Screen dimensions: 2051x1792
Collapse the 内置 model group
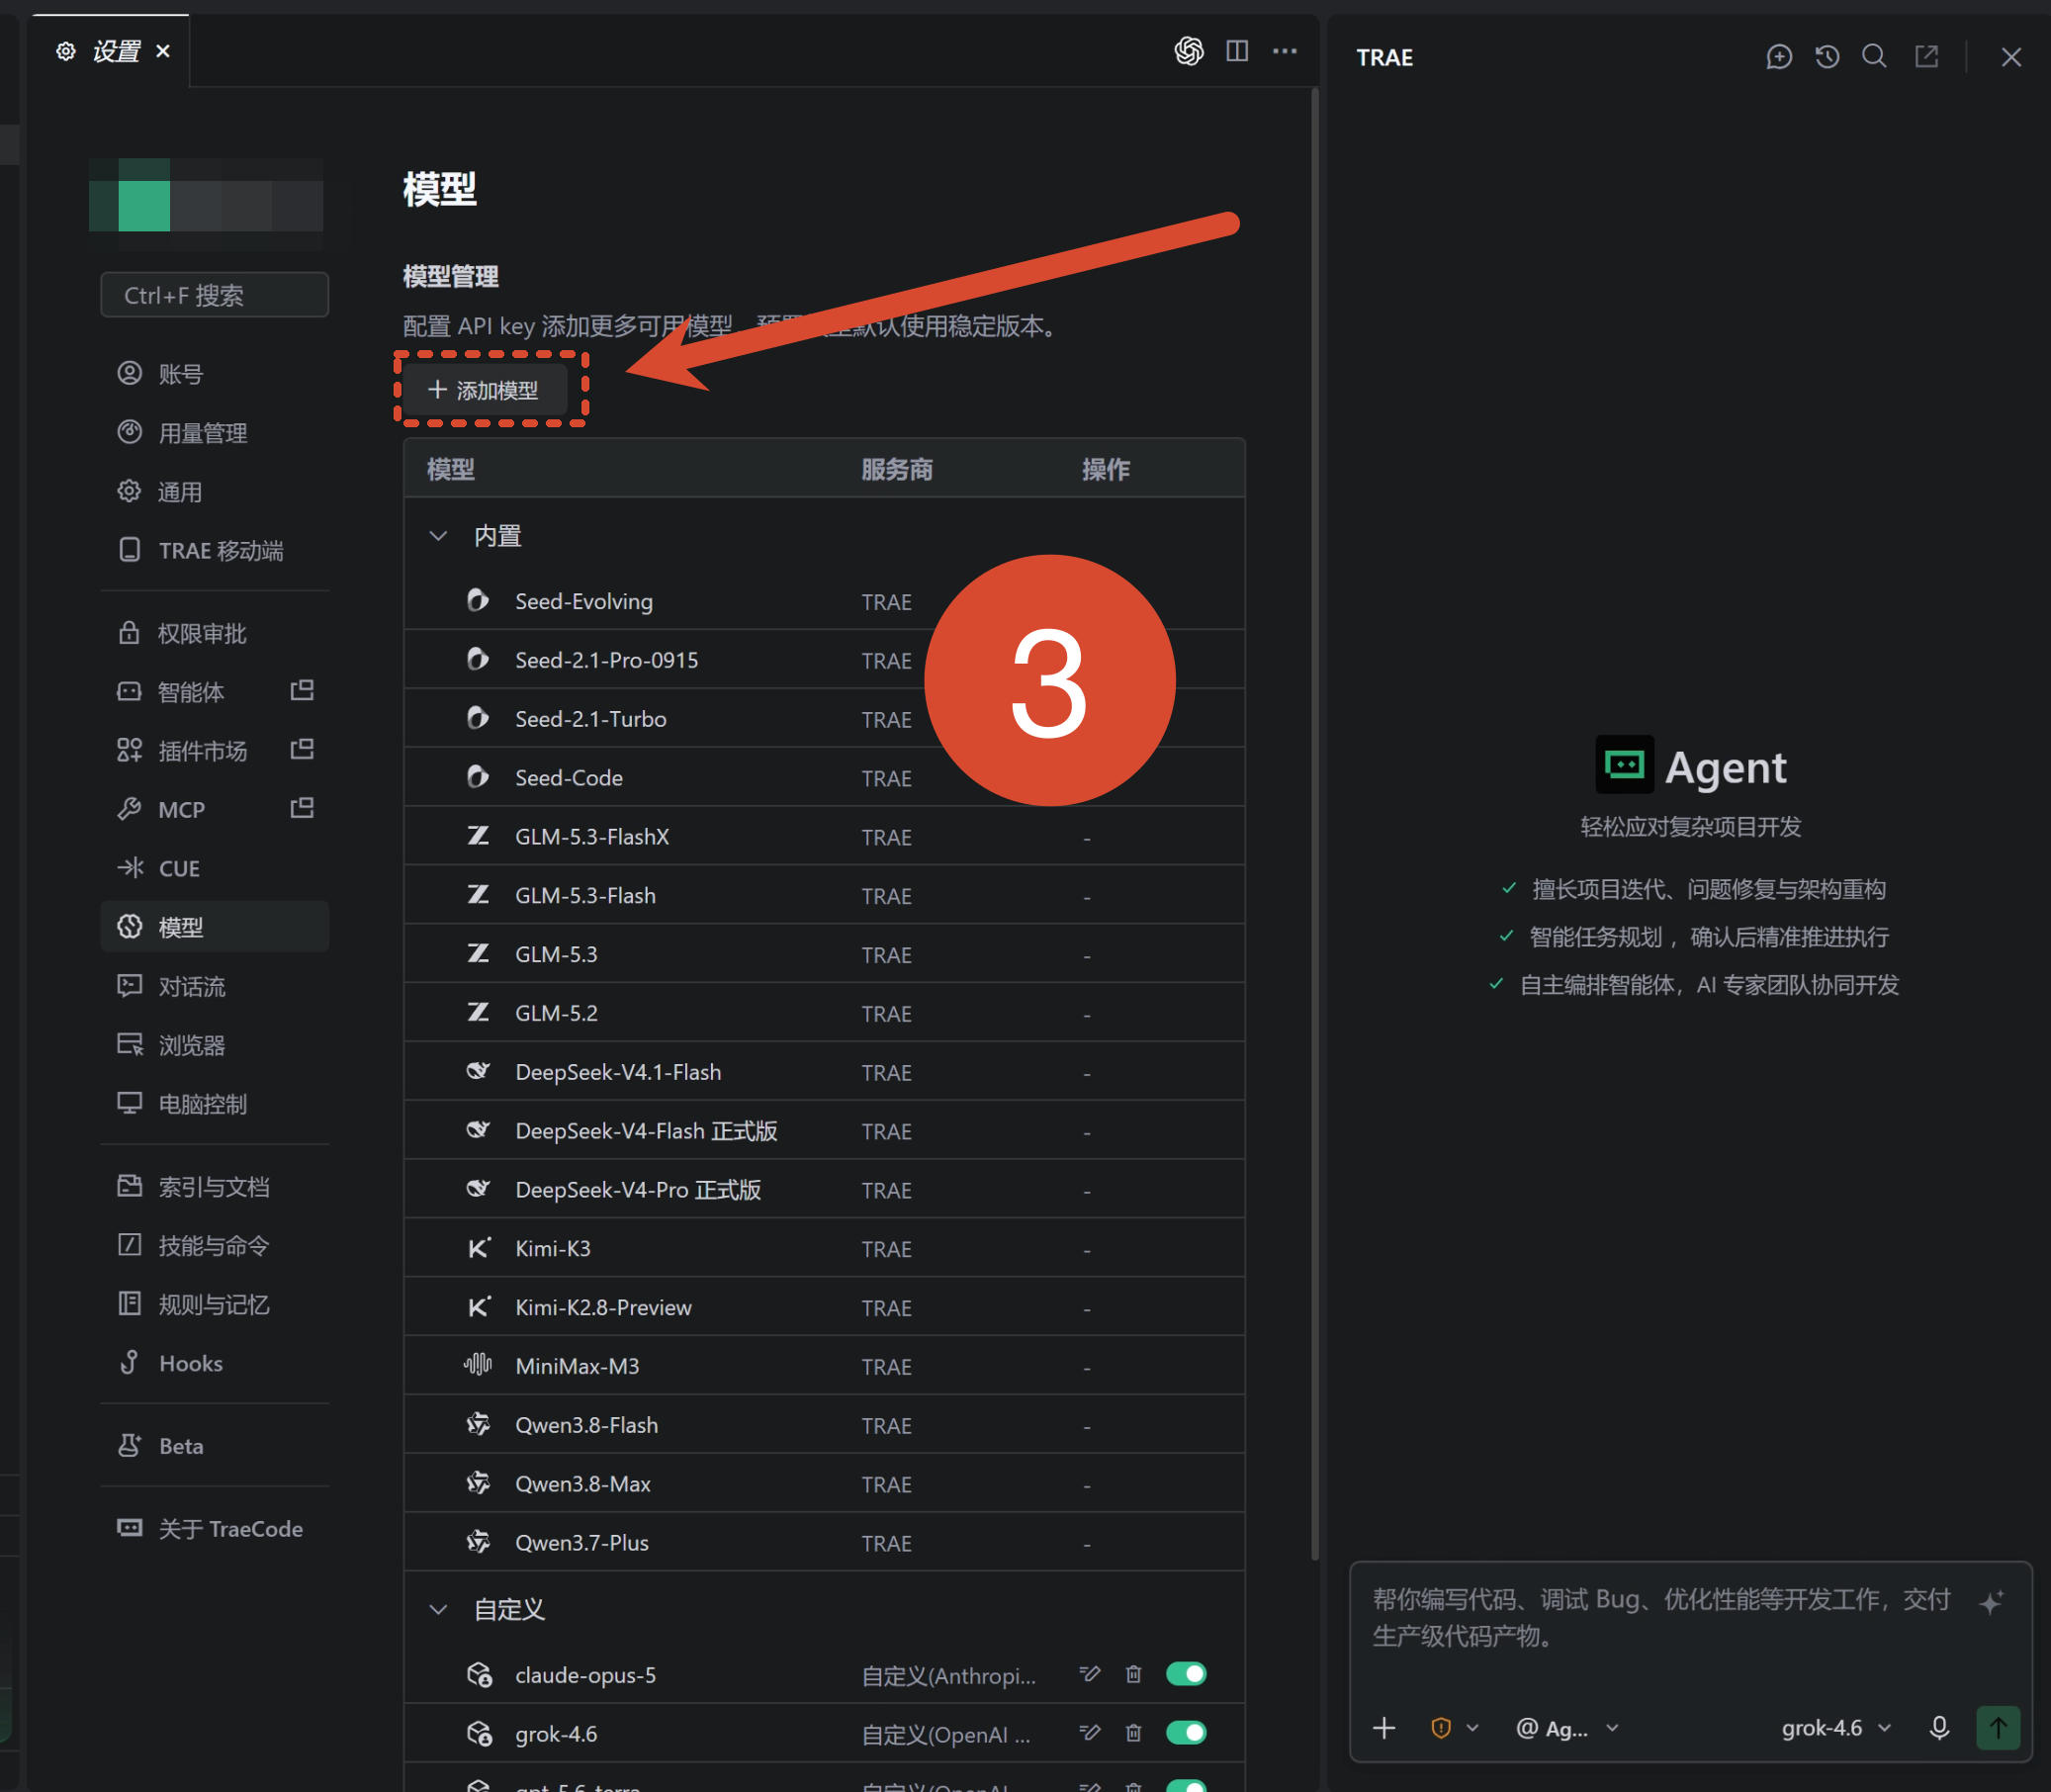[x=438, y=536]
